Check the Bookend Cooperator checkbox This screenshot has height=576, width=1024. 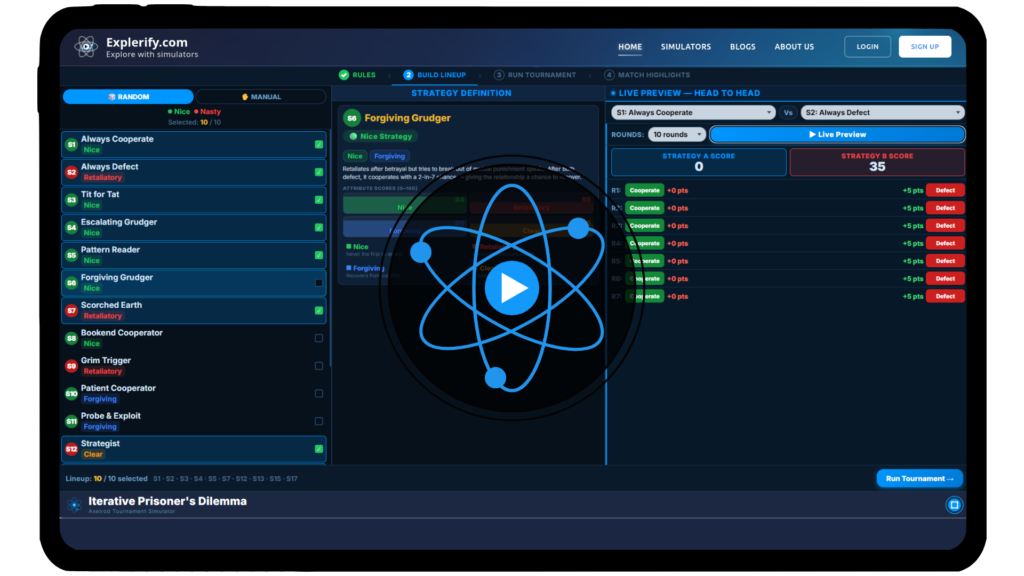click(x=319, y=338)
